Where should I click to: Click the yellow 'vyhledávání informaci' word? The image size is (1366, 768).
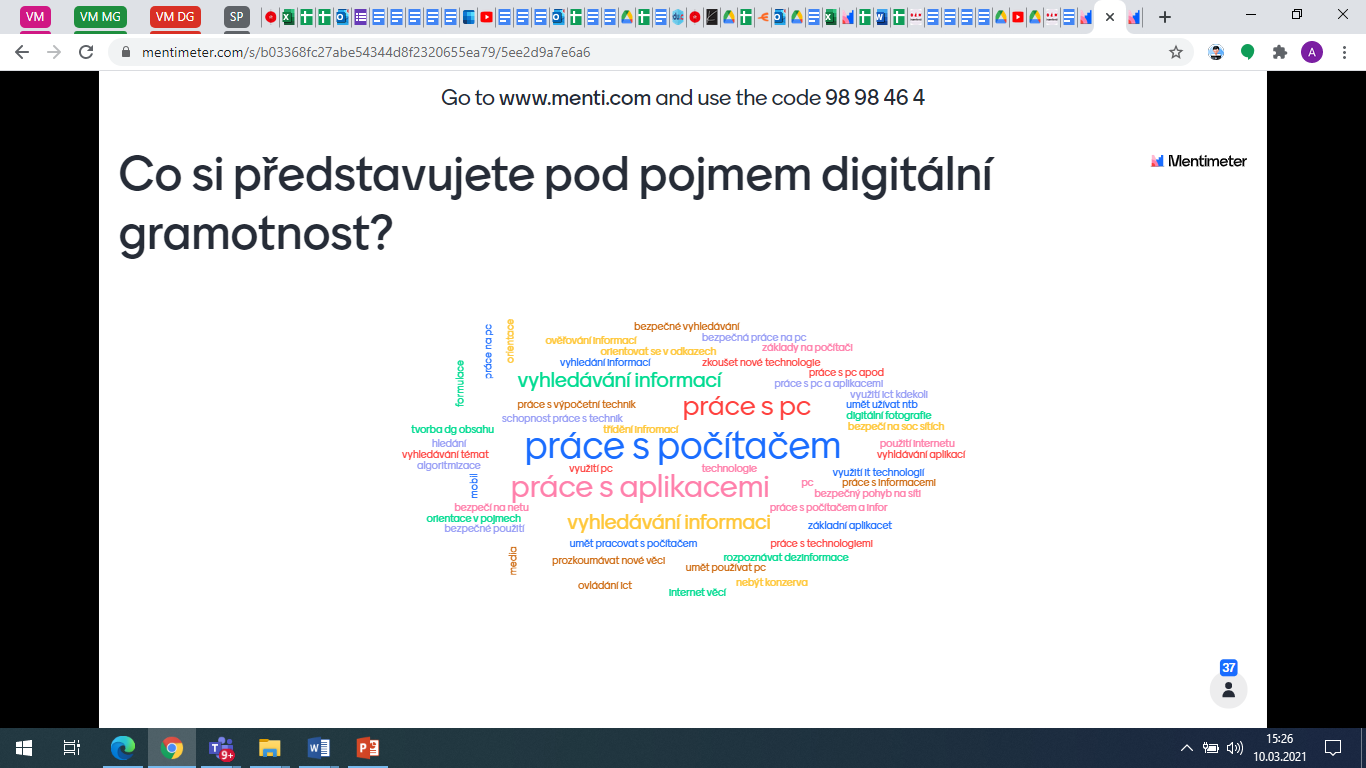(668, 522)
